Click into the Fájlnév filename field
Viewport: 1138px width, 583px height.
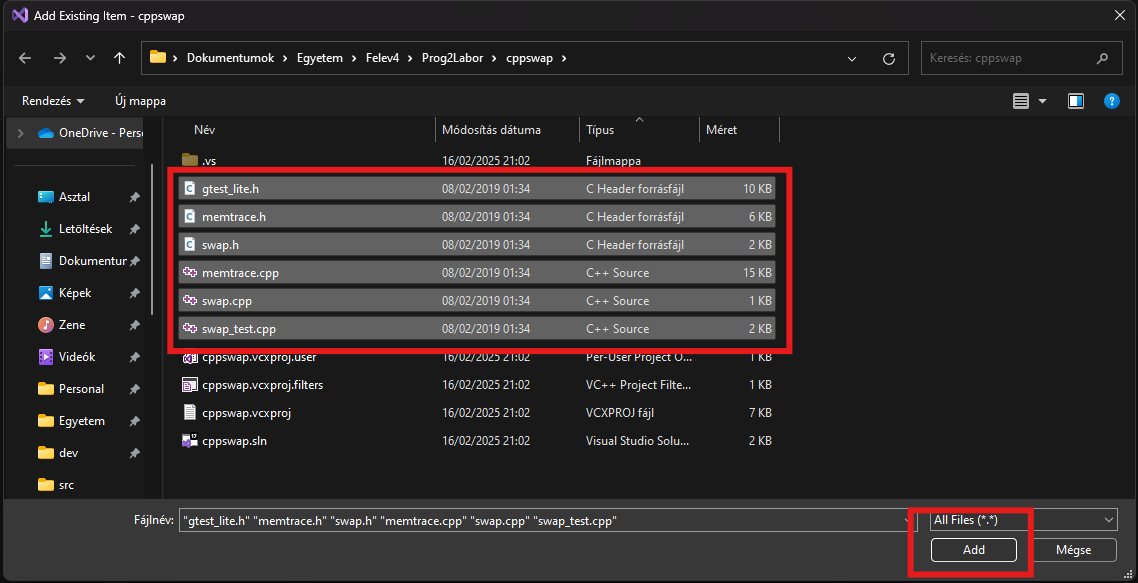(x=540, y=520)
